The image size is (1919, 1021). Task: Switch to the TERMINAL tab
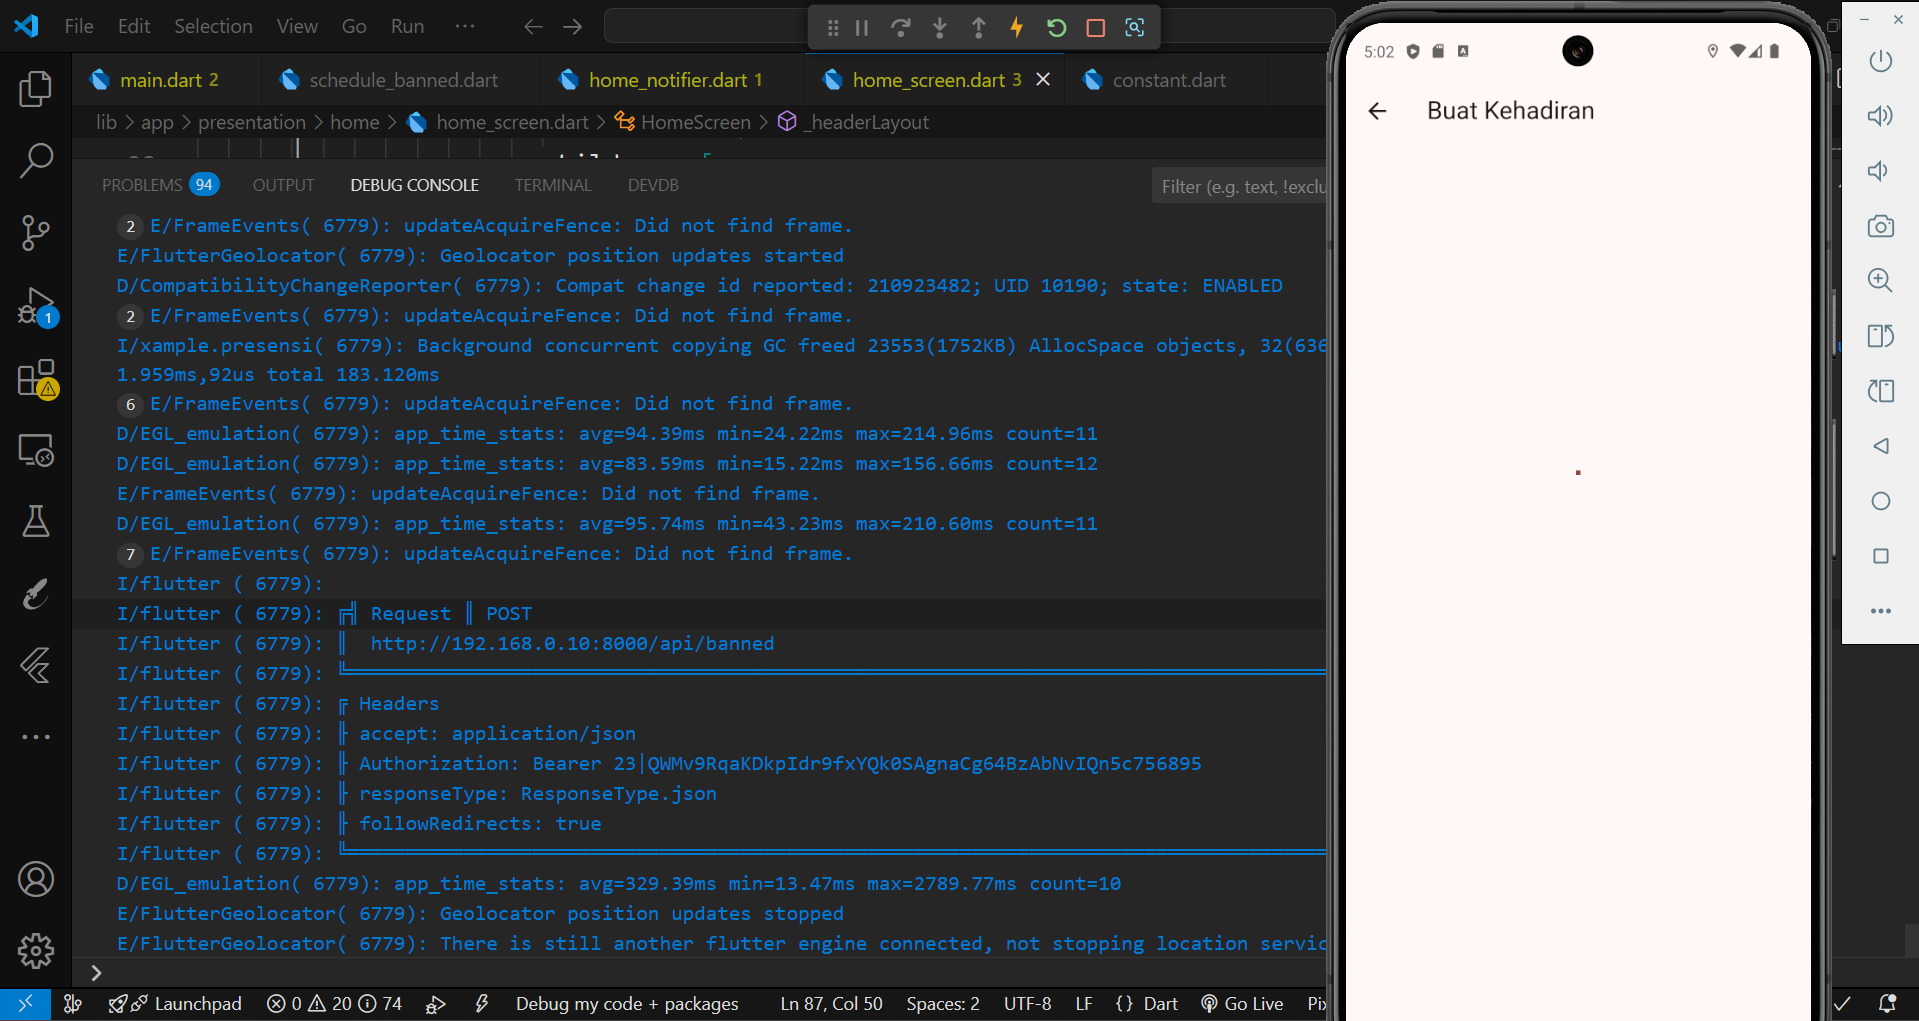[553, 184]
